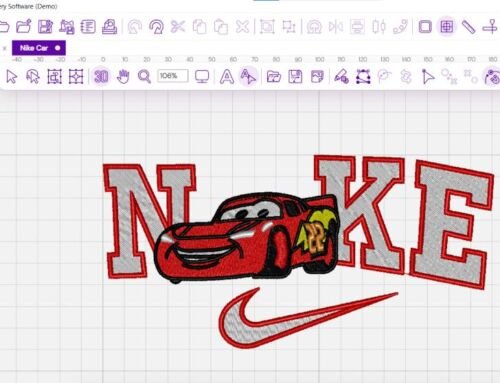Click the scissors Cut icon
The width and height of the screenshot is (500, 383).
click(x=178, y=27)
